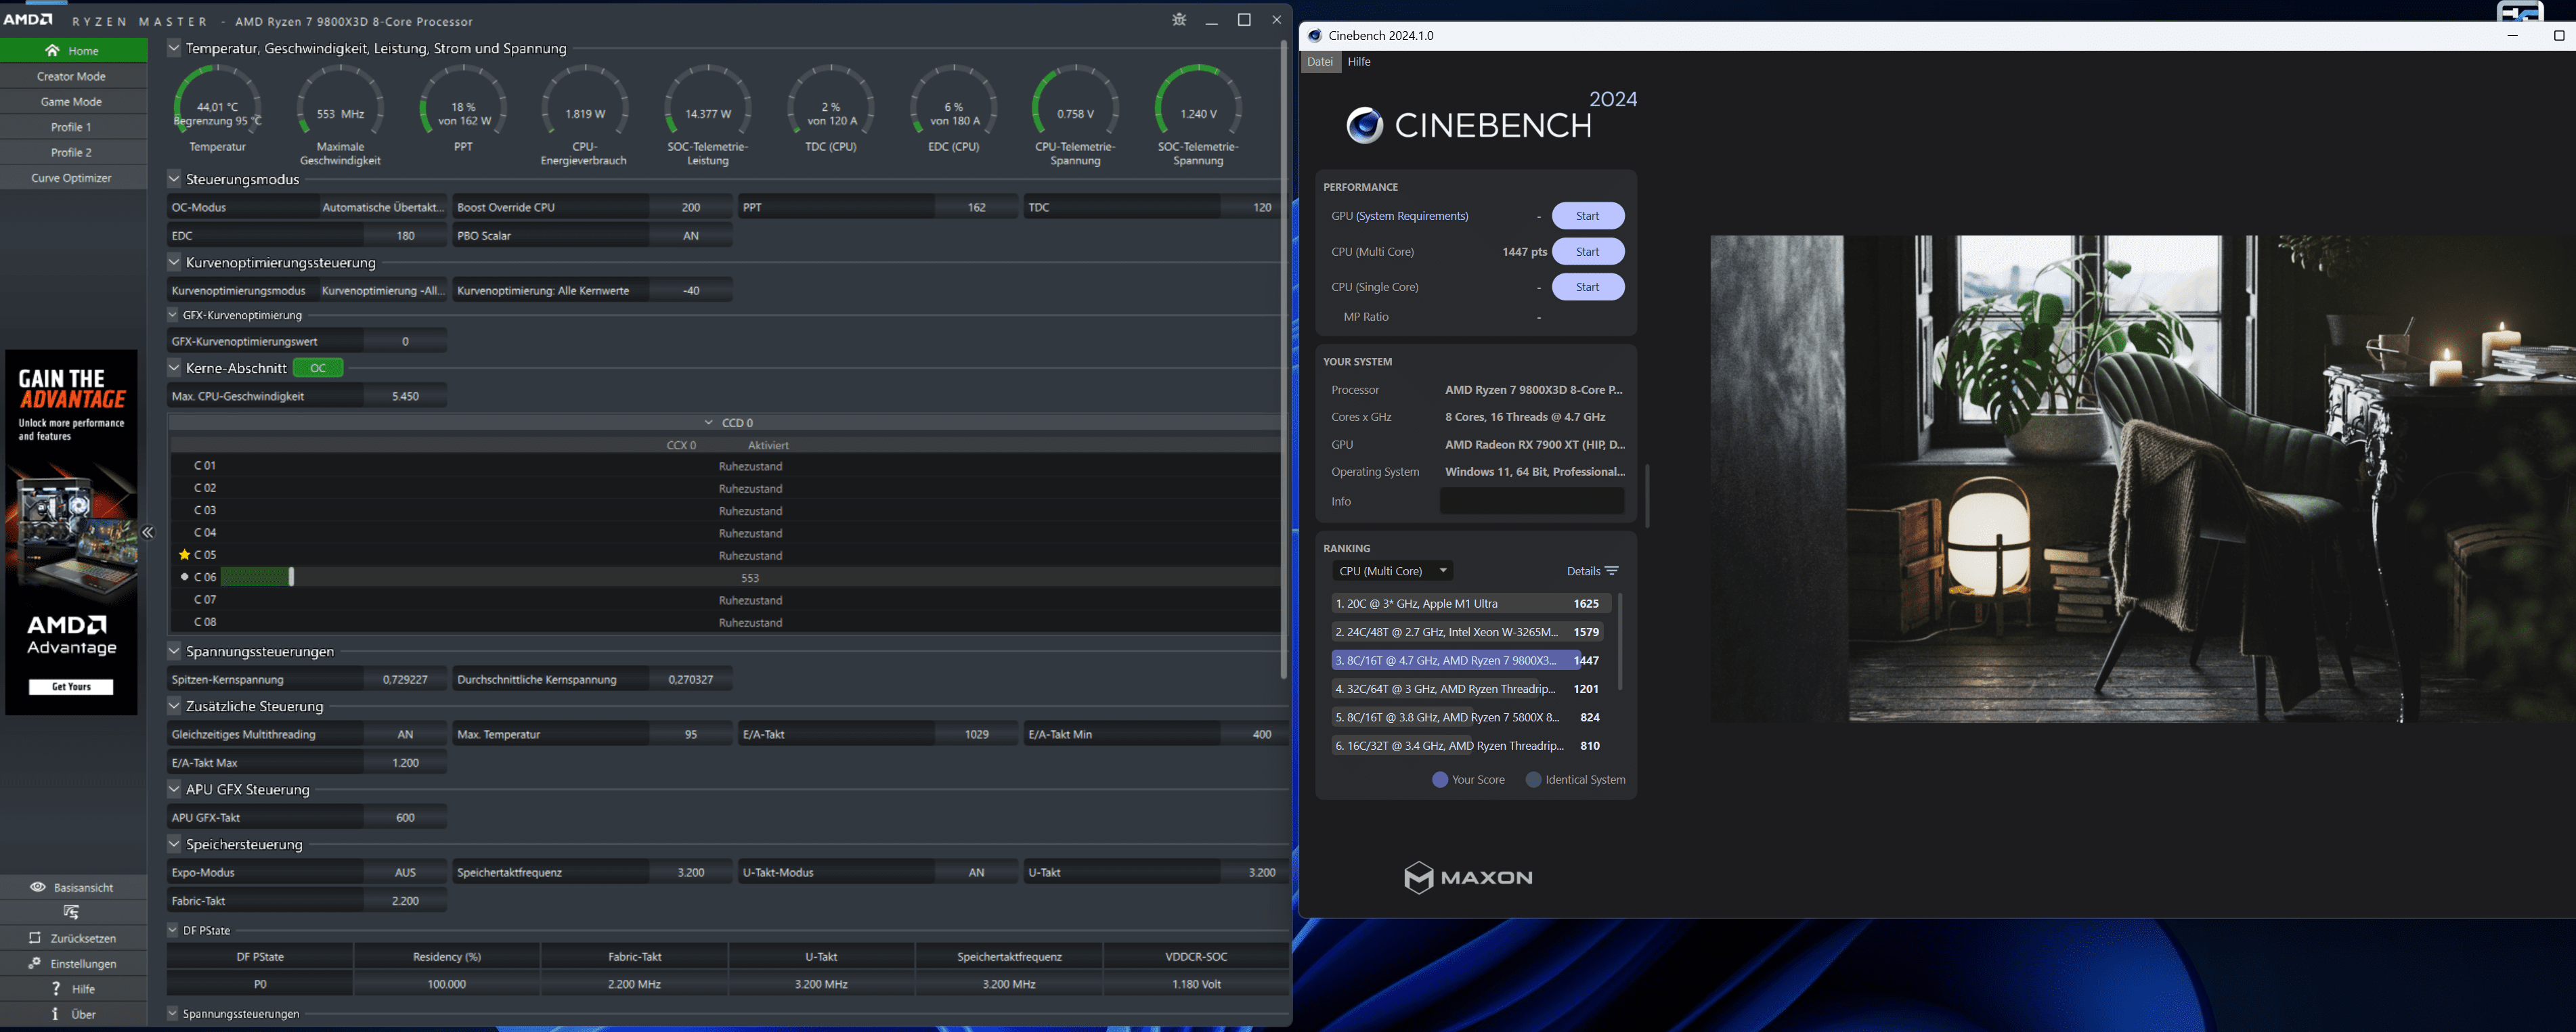This screenshot has width=2576, height=1032.
Task: Collapse the Zusätzliche Steuerung section
Action: point(174,706)
